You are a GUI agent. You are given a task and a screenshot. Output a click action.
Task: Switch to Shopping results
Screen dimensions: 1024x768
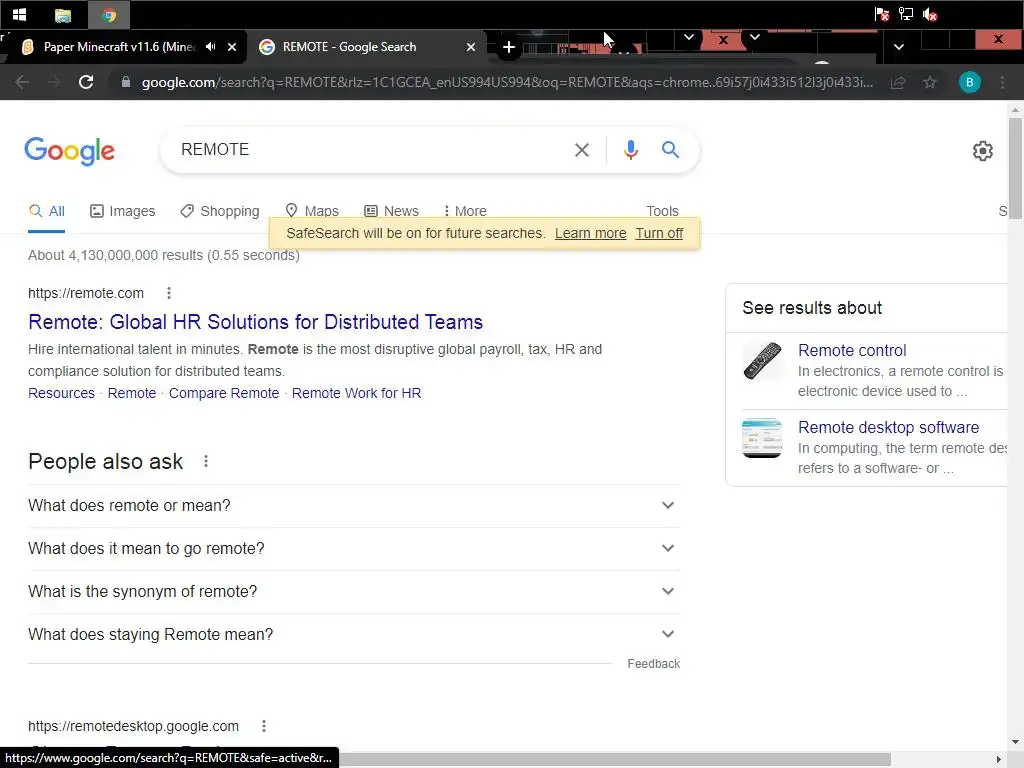(220, 211)
